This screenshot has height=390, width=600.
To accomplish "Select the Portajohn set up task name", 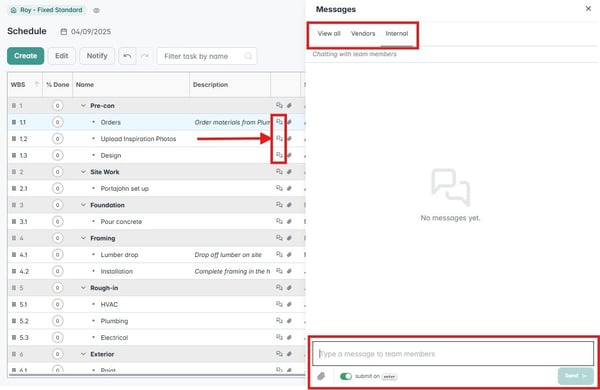I will point(124,188).
